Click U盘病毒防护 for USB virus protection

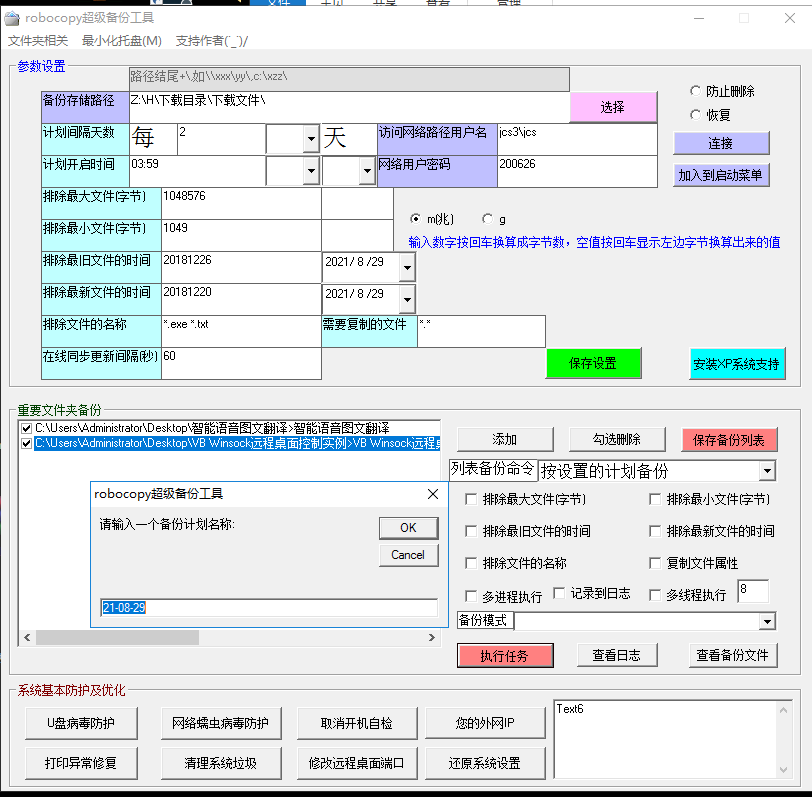(79, 724)
